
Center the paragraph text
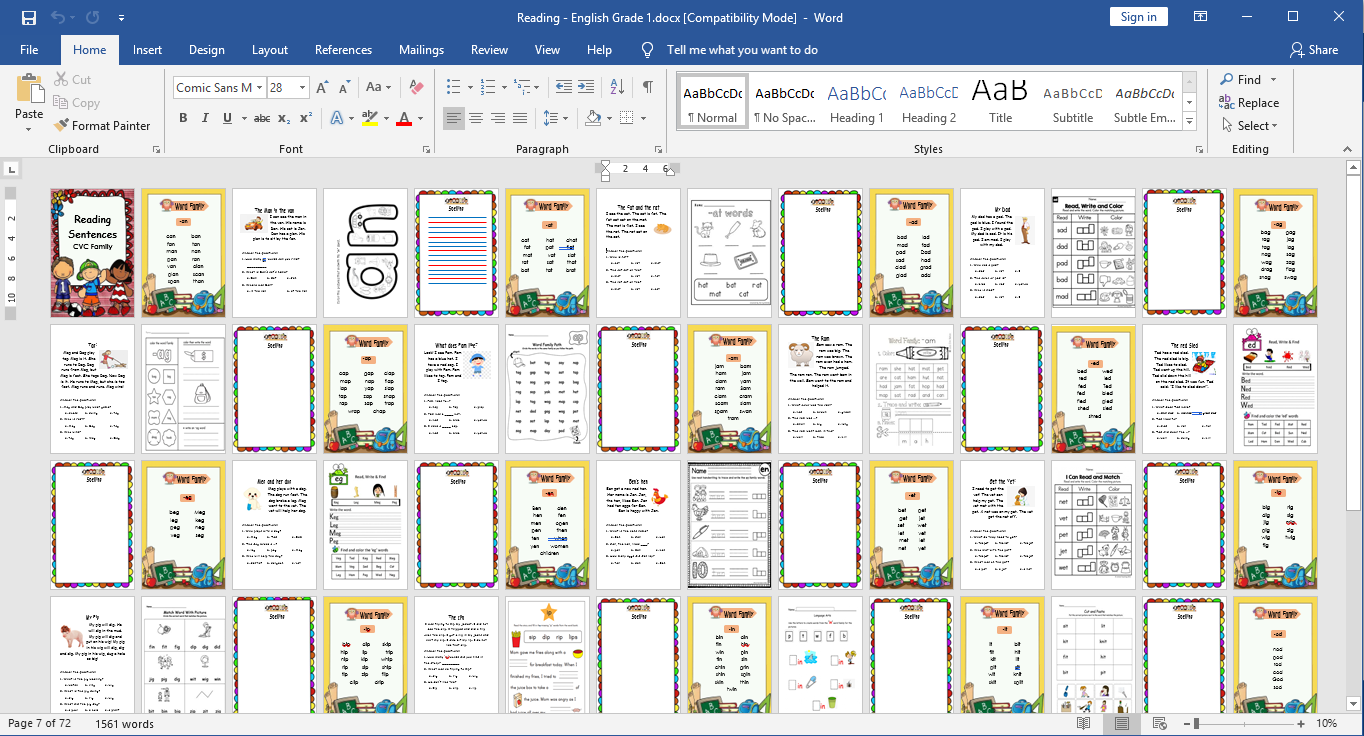(476, 118)
